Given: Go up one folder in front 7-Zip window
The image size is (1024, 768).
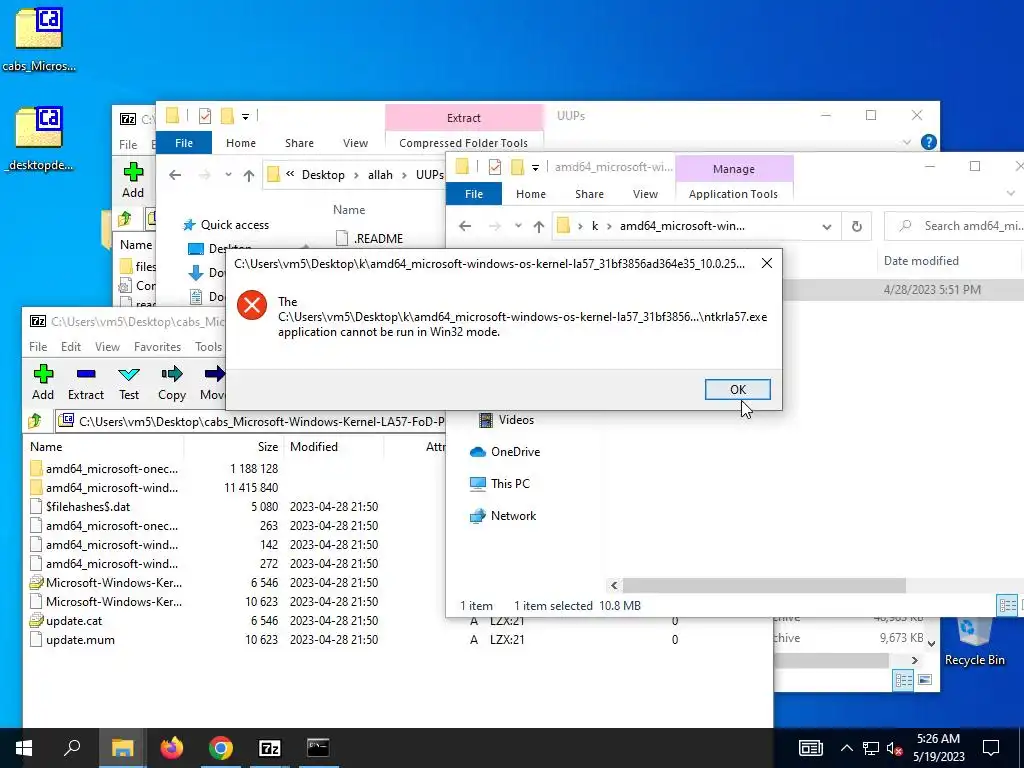Looking at the screenshot, I should 36,421.
